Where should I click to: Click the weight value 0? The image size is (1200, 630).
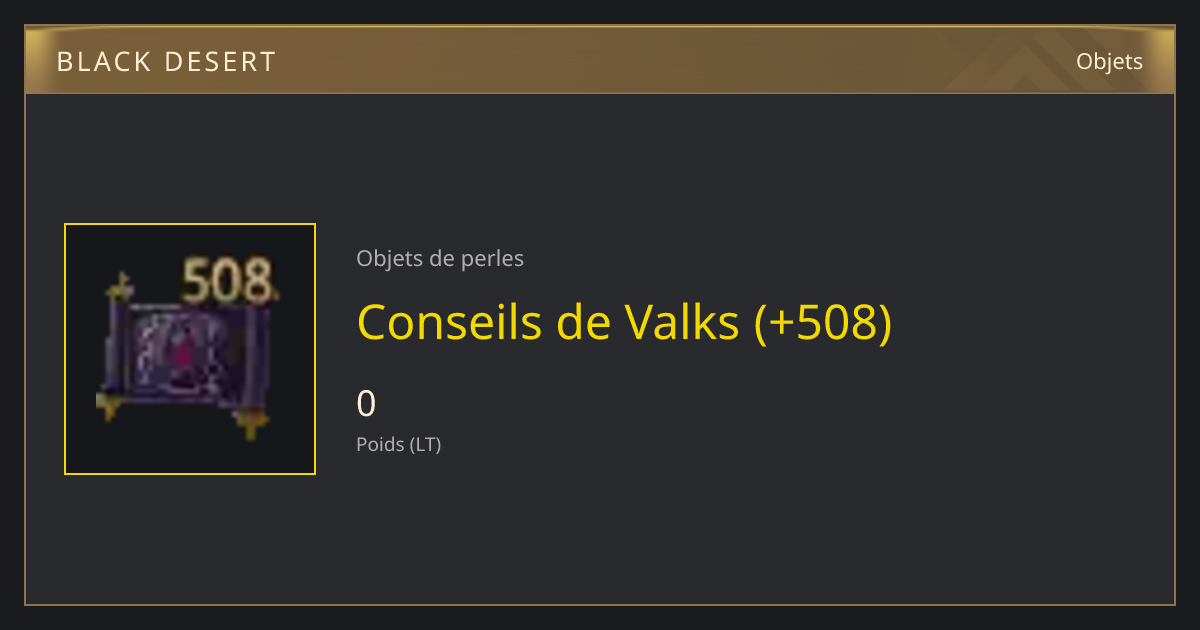pos(366,404)
